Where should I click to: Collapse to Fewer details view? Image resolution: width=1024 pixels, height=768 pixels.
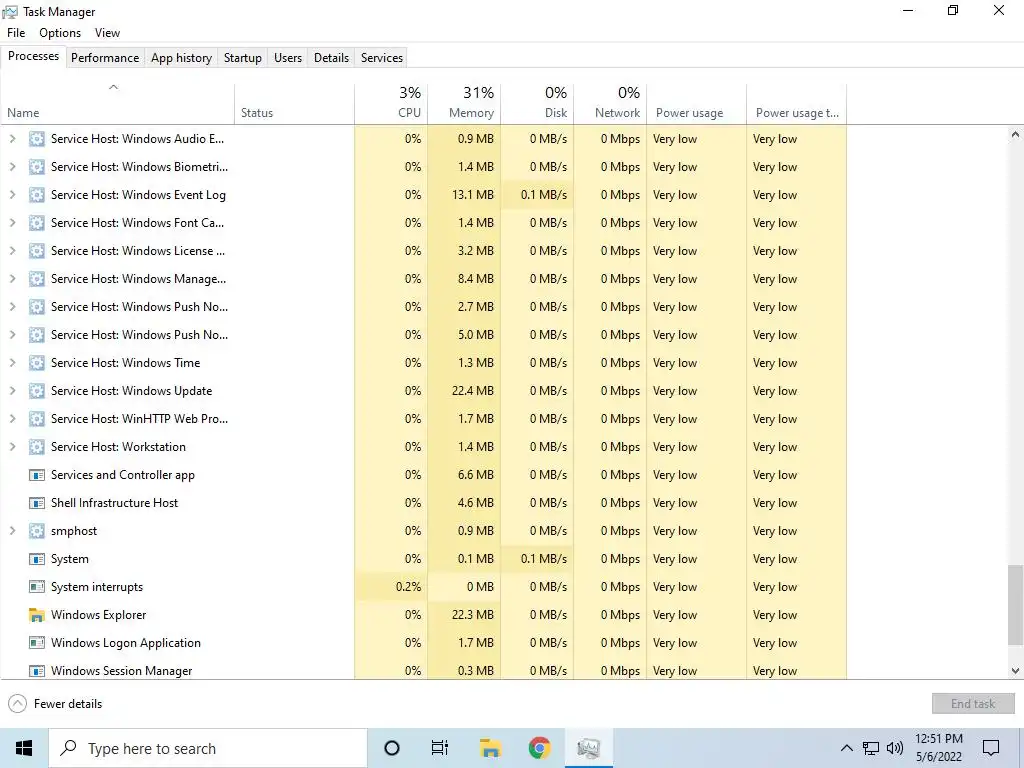point(56,704)
